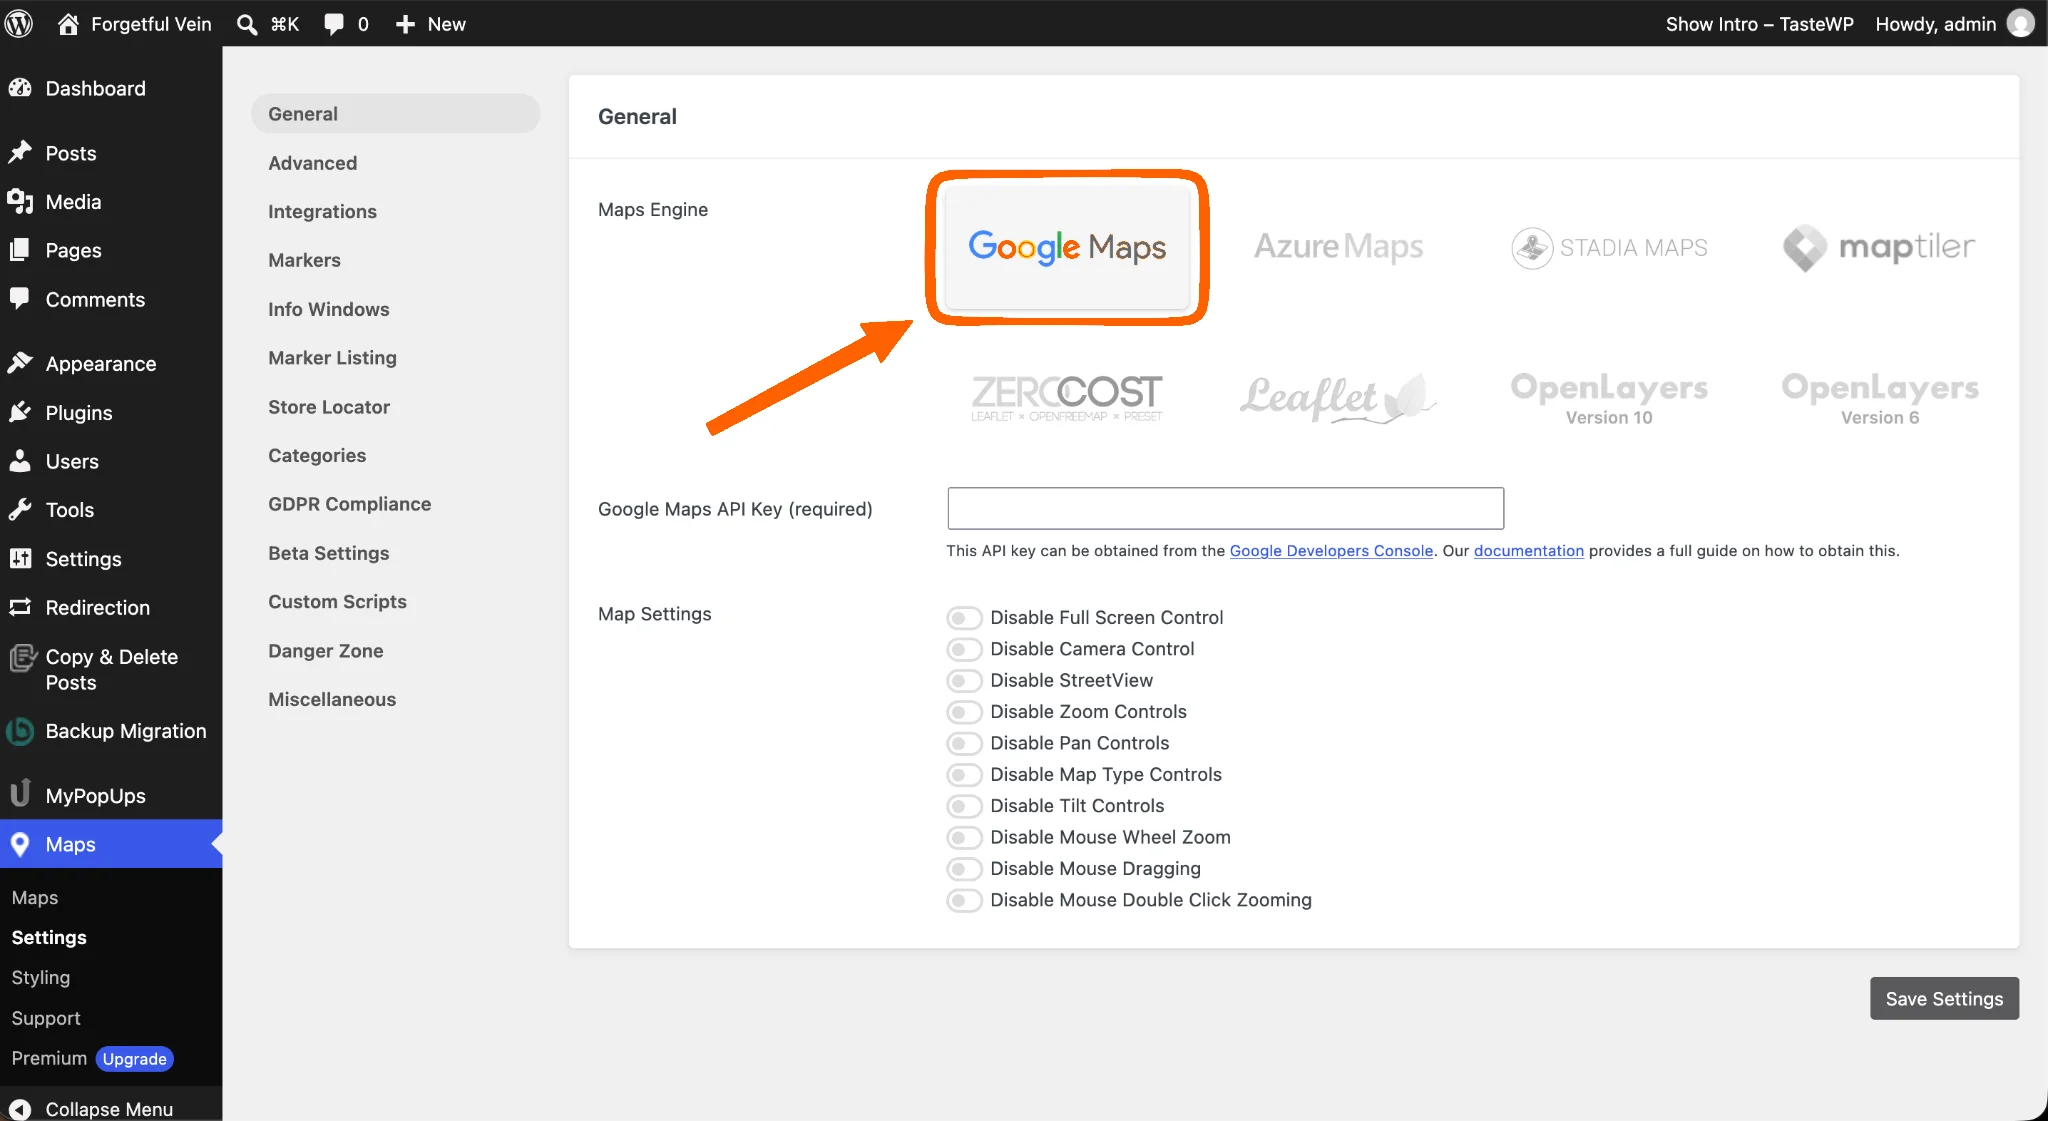Open the General settings tab
Image resolution: width=2048 pixels, height=1121 pixels.
coord(395,114)
